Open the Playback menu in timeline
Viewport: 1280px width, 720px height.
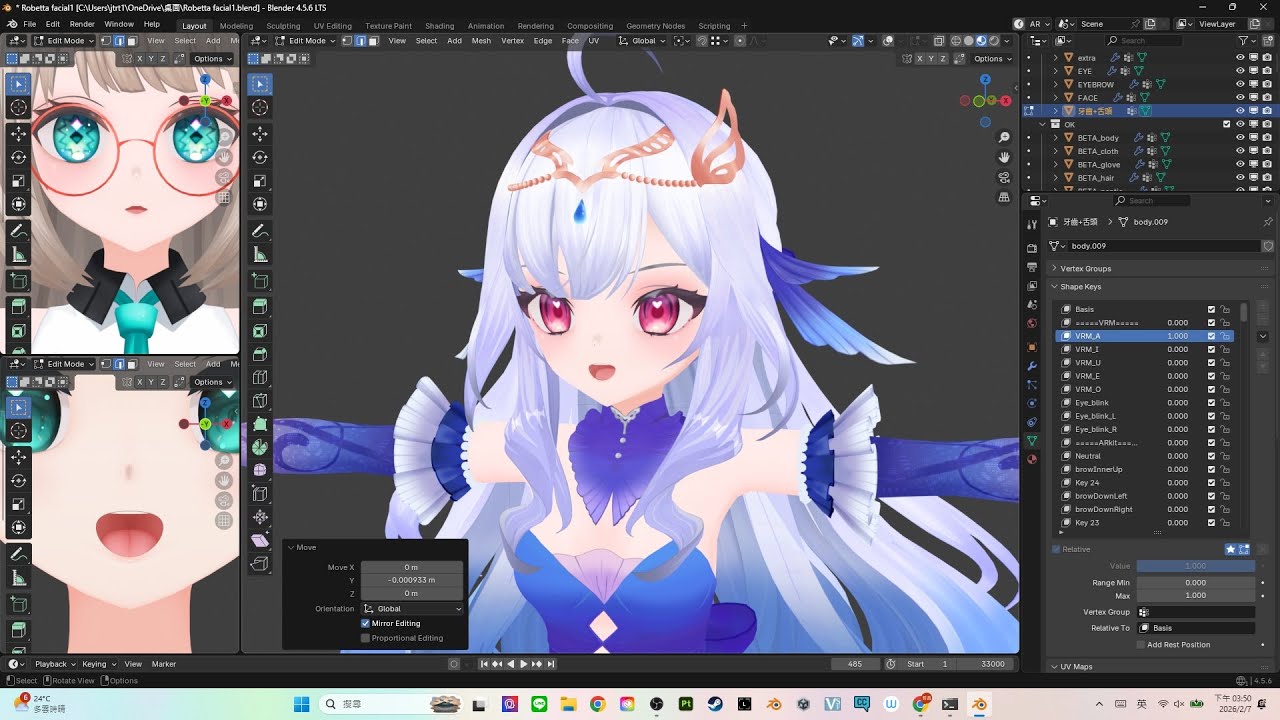55,664
